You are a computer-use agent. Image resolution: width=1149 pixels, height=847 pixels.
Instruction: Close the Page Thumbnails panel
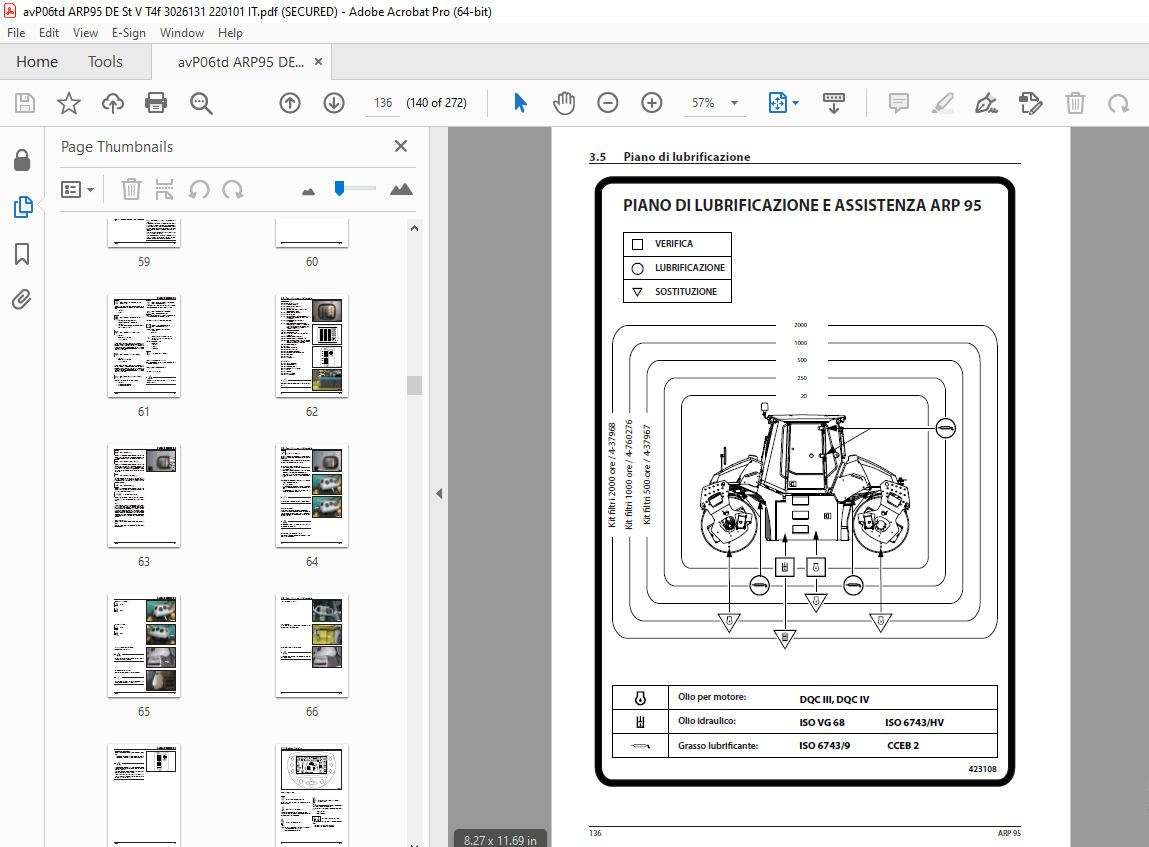pyautogui.click(x=401, y=146)
